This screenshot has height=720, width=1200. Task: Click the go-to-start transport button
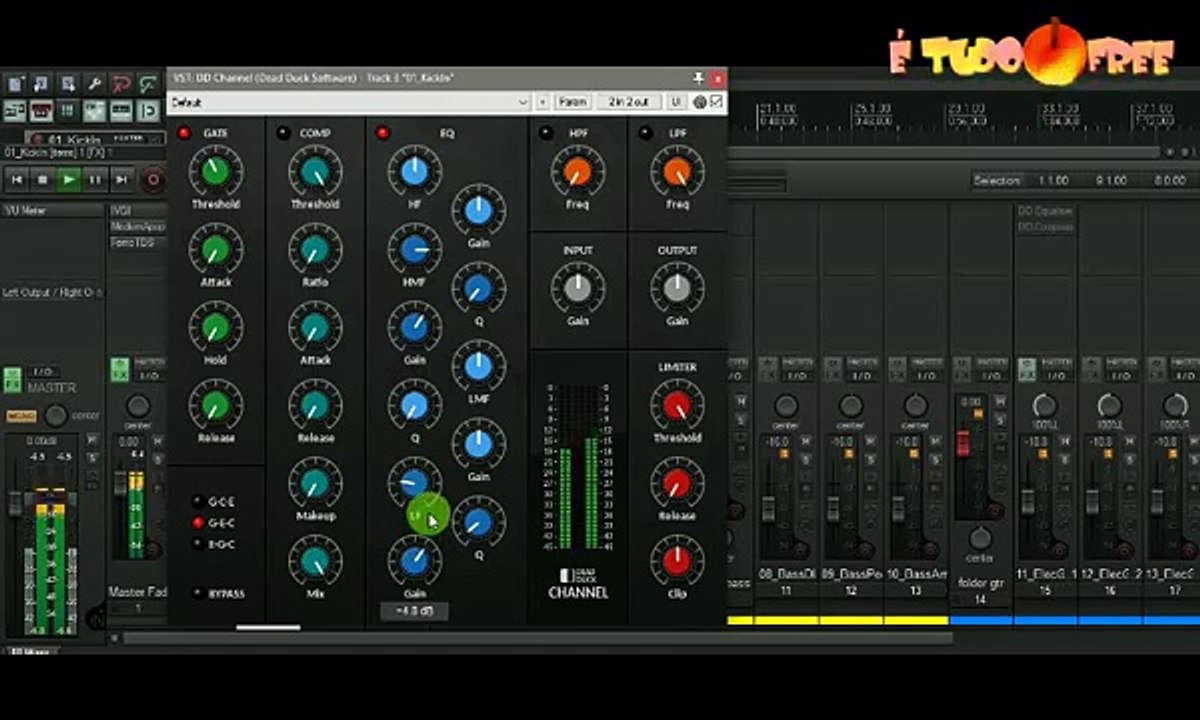(x=16, y=180)
